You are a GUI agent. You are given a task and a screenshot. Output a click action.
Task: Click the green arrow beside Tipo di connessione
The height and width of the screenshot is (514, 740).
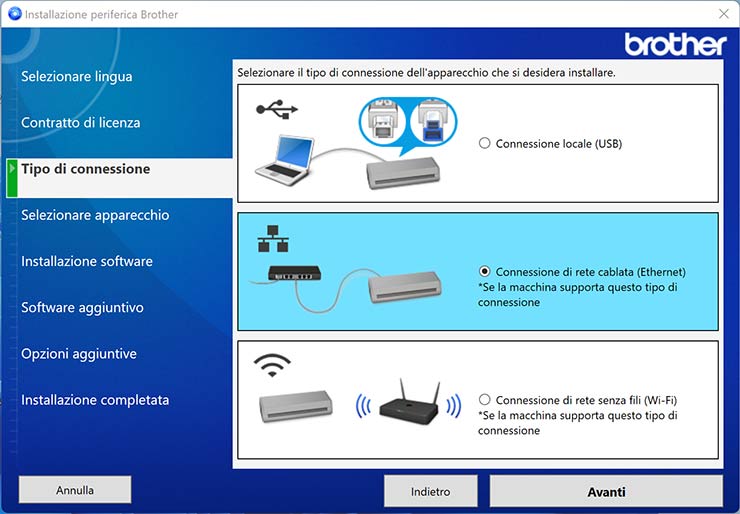click(11, 169)
